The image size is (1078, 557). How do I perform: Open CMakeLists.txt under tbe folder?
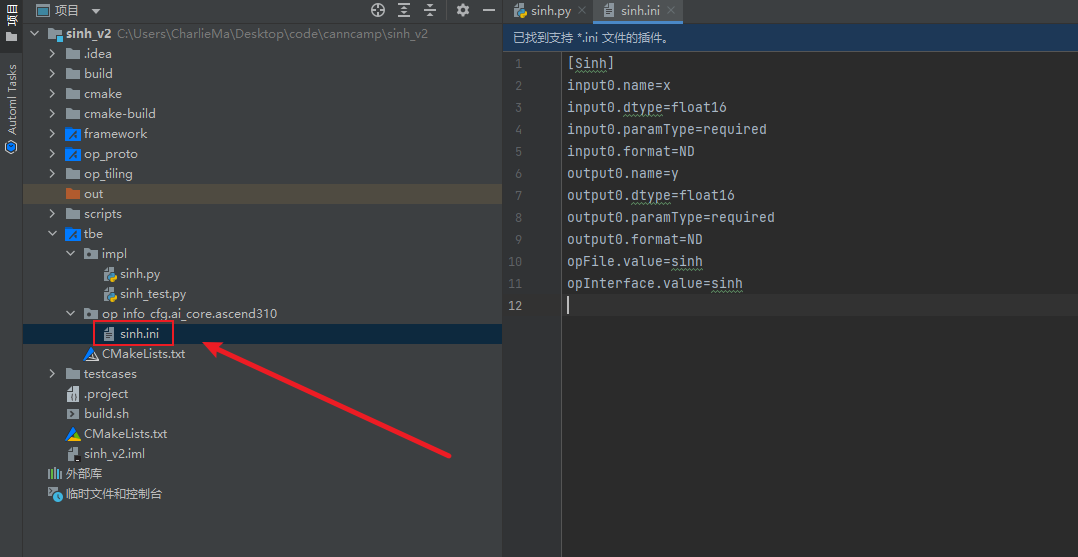coord(144,354)
